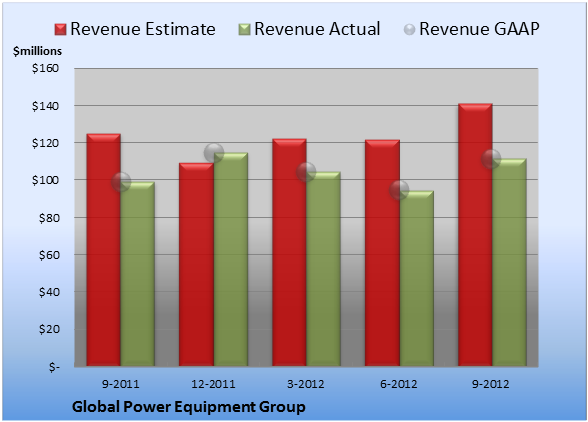588x422 pixels.
Task: Click the $80 y-axis label
Action: point(49,218)
